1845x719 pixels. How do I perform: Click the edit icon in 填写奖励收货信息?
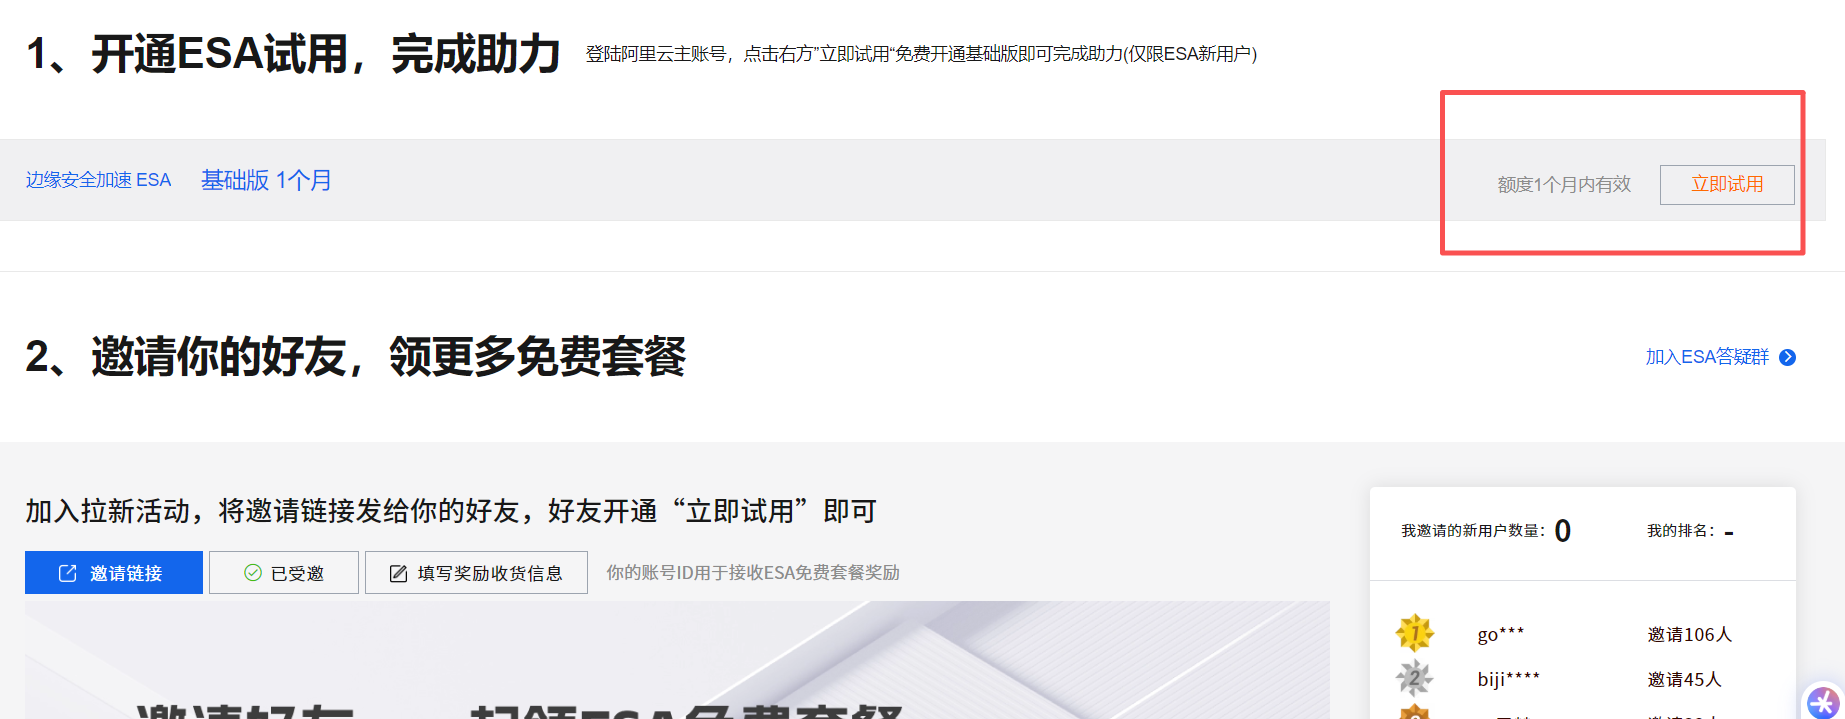398,573
